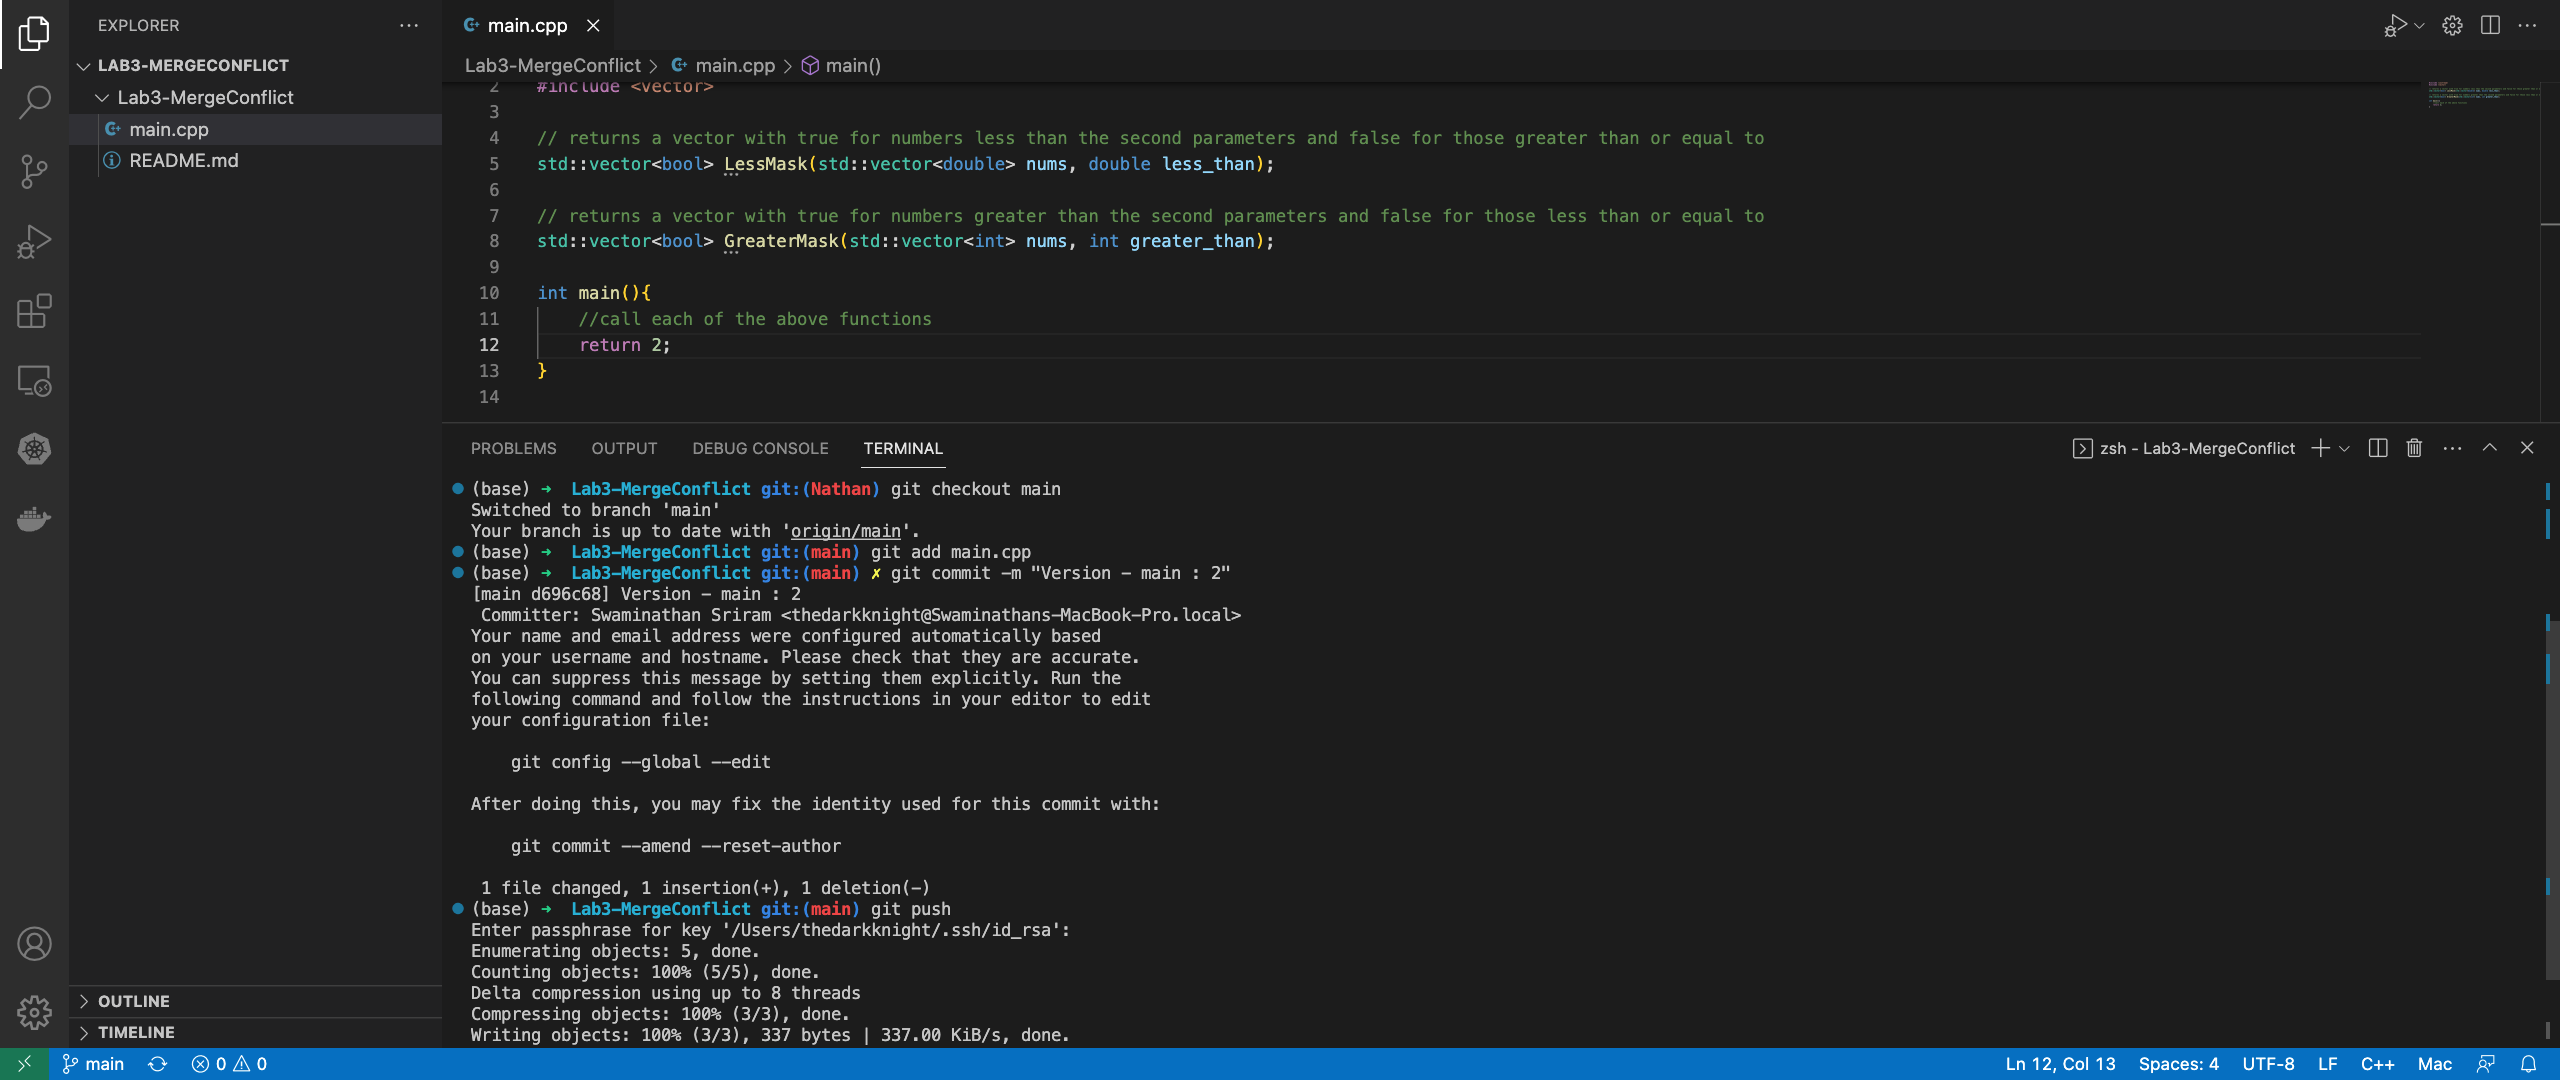Click the GreaterMask function name

pos(781,241)
